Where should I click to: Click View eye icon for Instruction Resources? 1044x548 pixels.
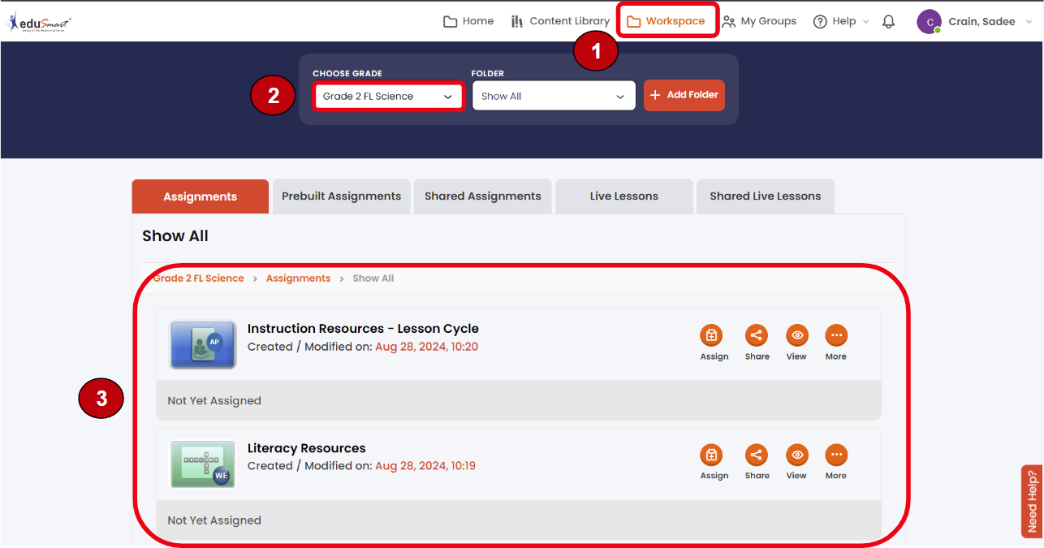[x=796, y=336]
